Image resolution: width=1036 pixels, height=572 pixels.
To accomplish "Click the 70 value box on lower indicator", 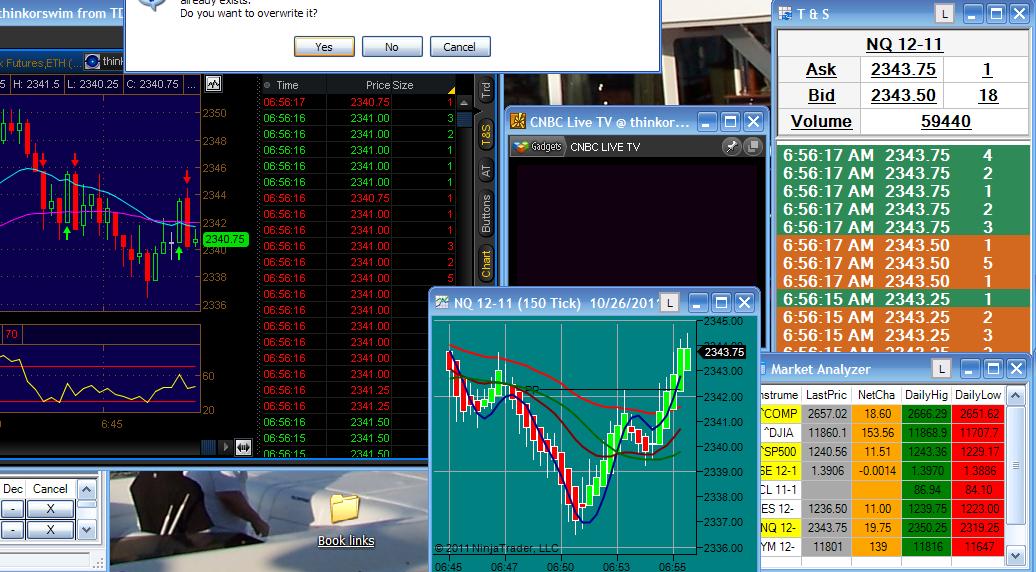I will pyautogui.click(x=12, y=334).
